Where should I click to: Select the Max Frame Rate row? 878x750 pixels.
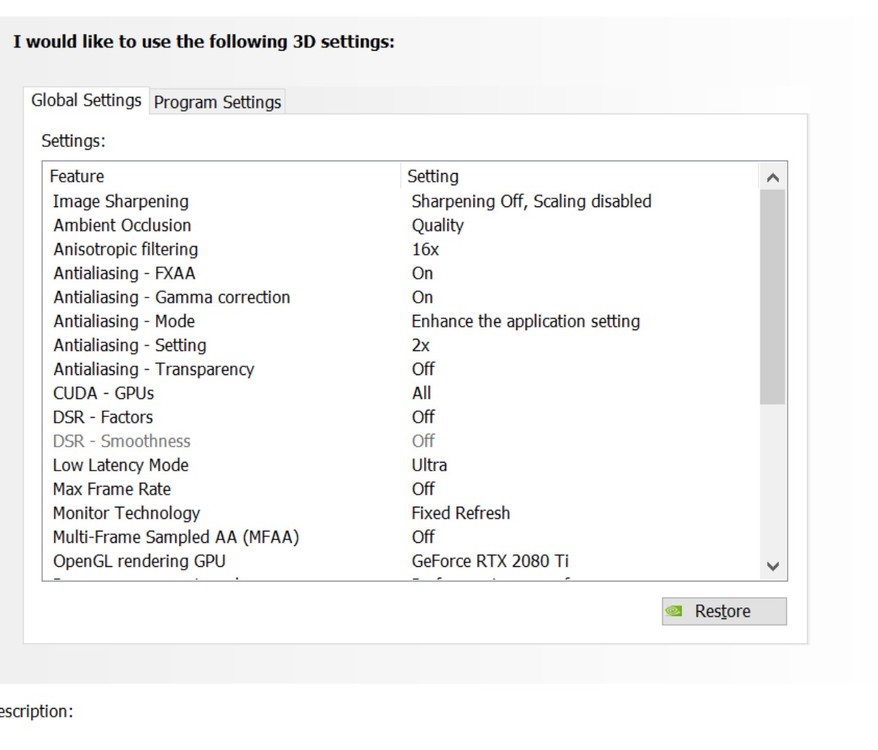[112, 489]
